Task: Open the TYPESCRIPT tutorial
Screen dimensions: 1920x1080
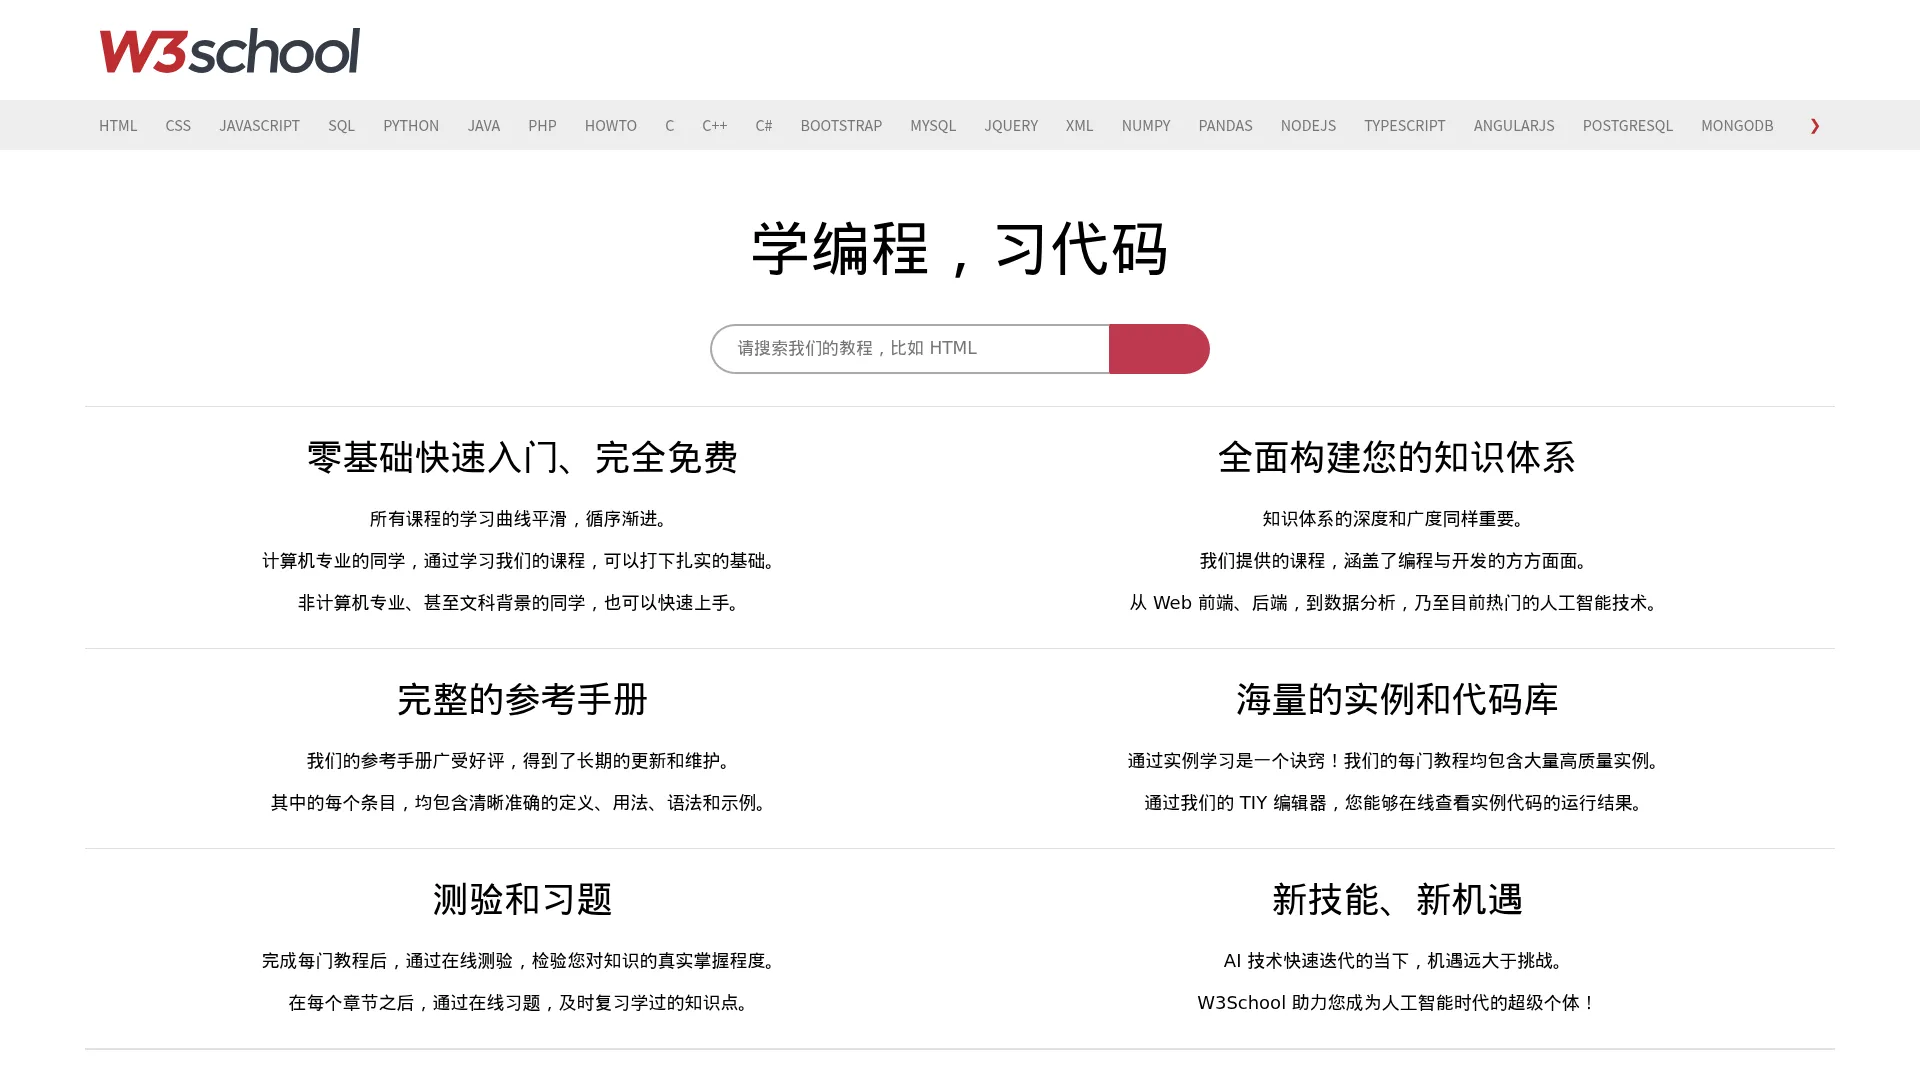Action: tap(1405, 126)
